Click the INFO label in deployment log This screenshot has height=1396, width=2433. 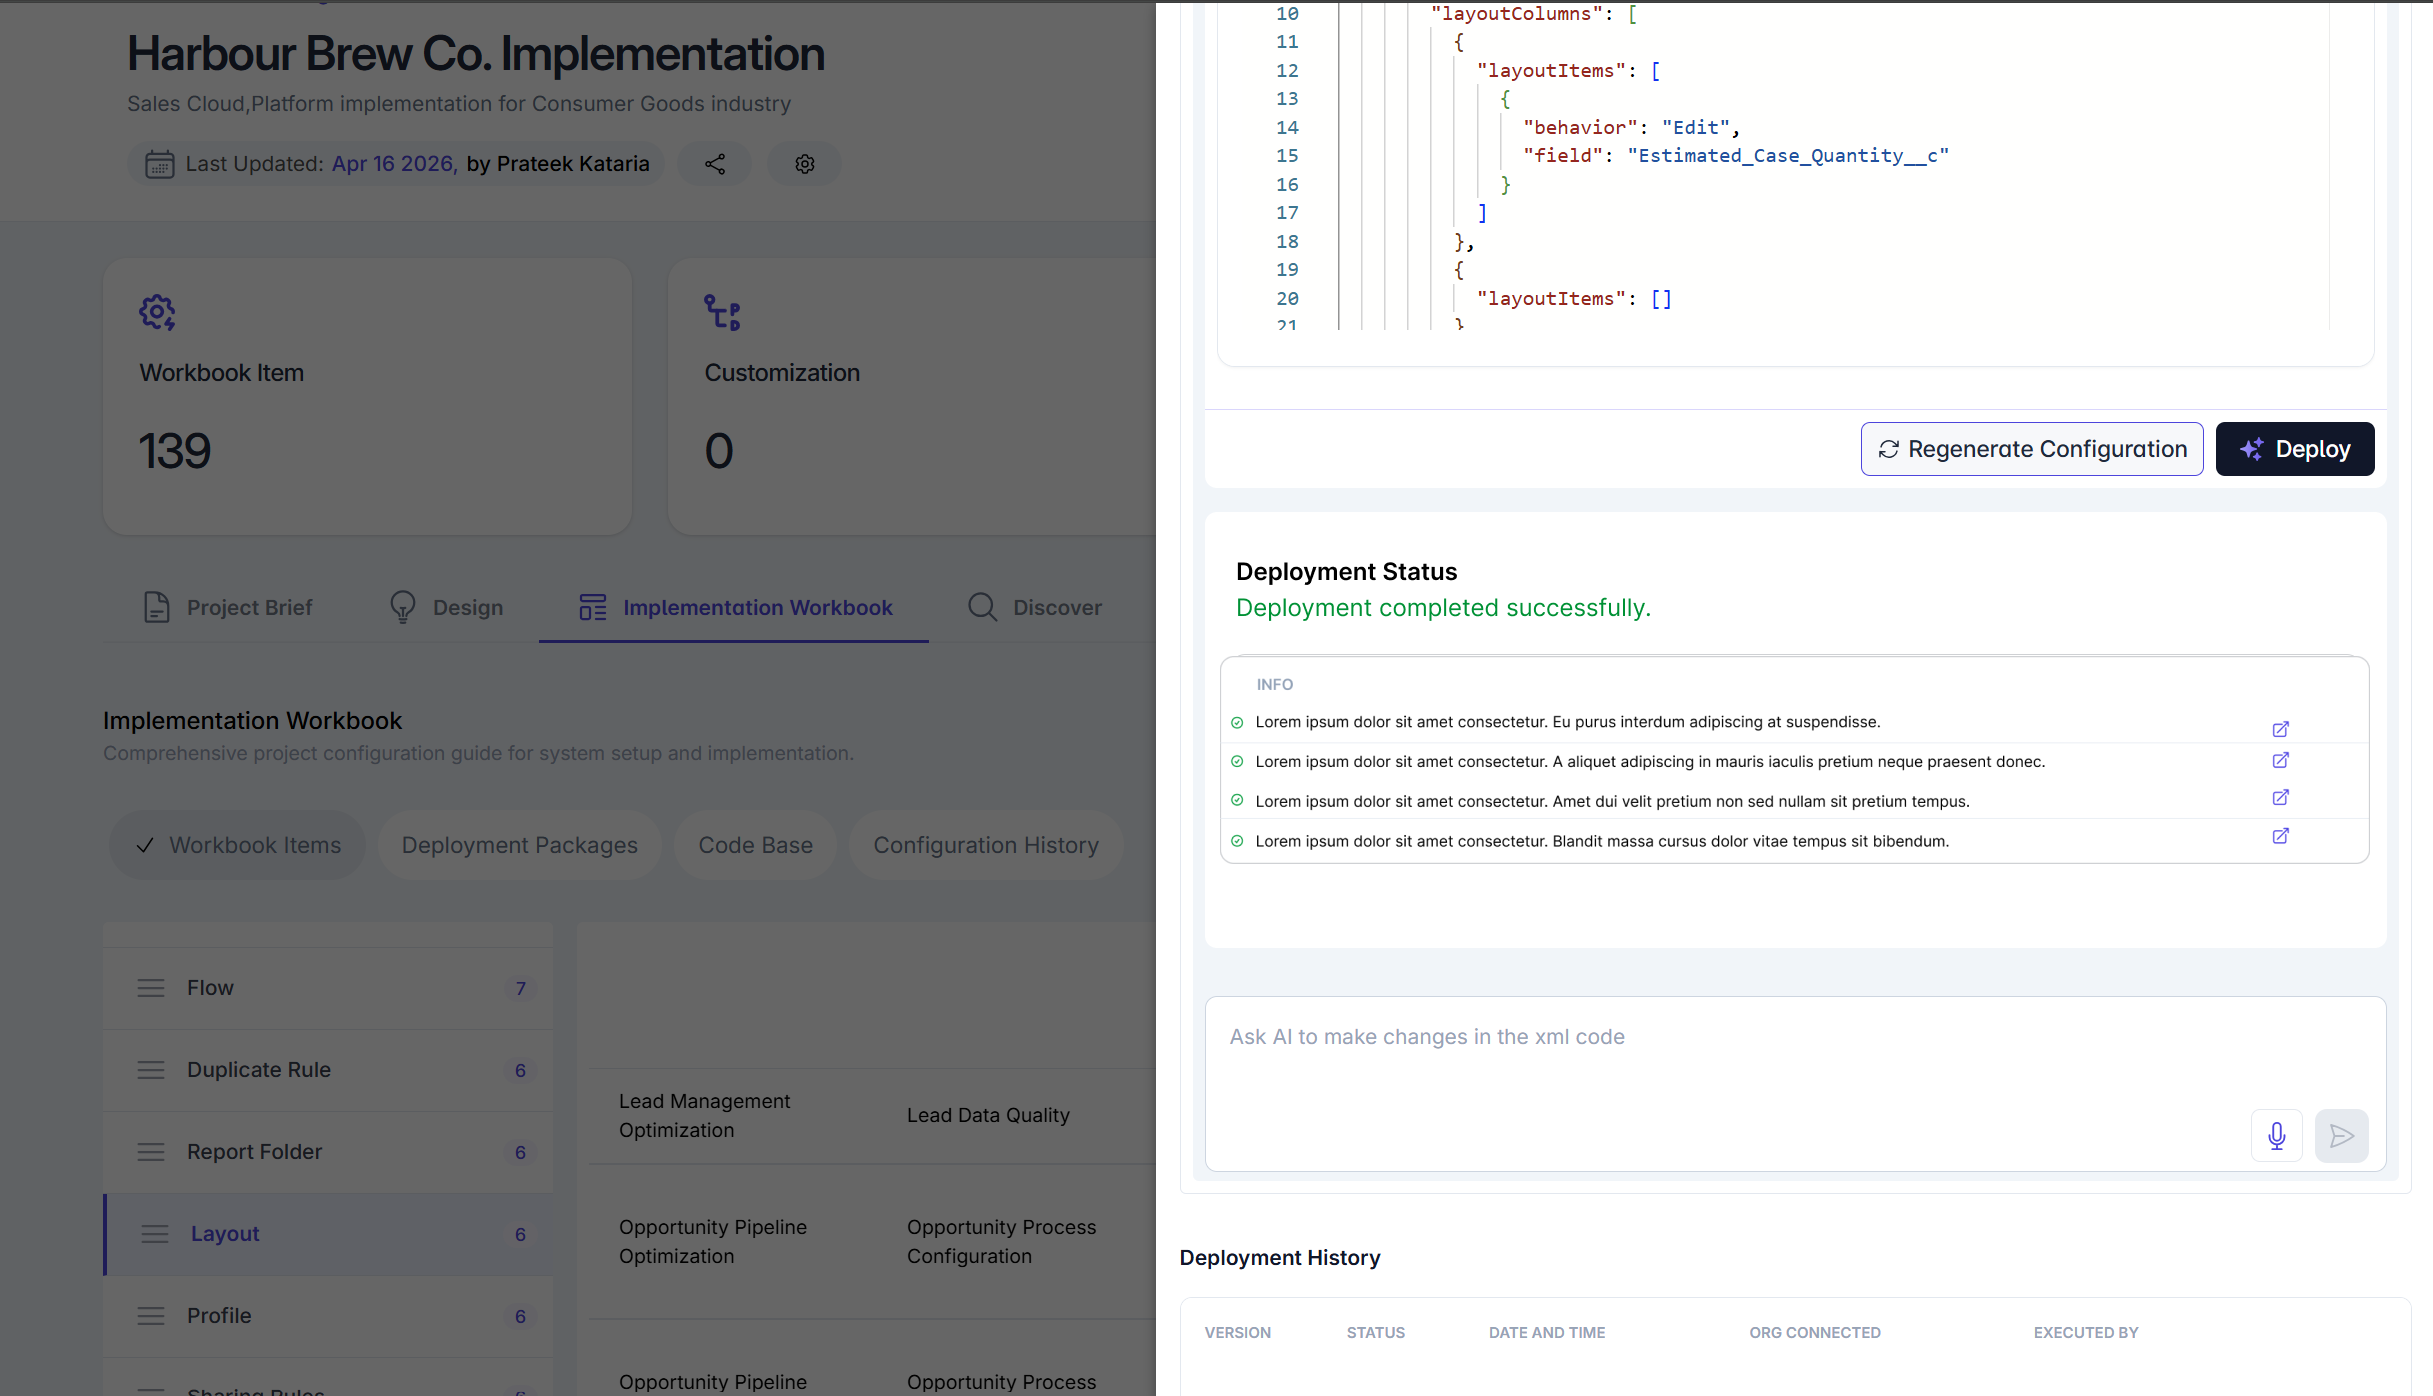pos(1274,685)
